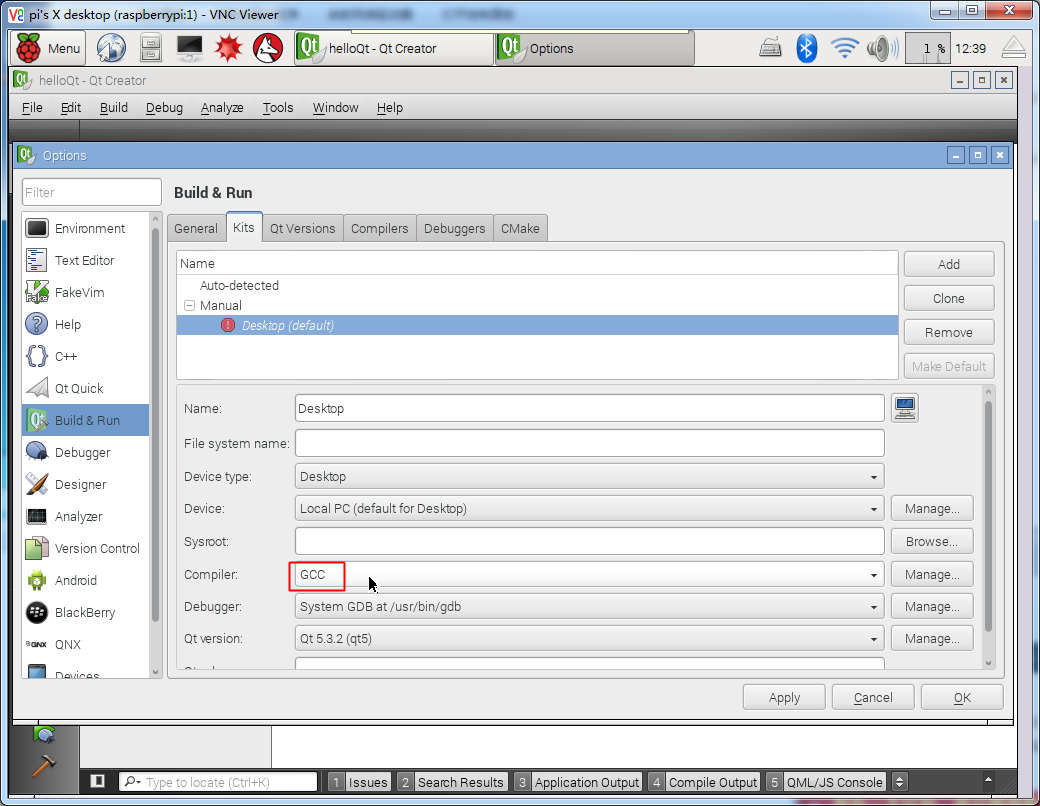Open the Window menu
This screenshot has height=806, width=1040.
(x=335, y=107)
